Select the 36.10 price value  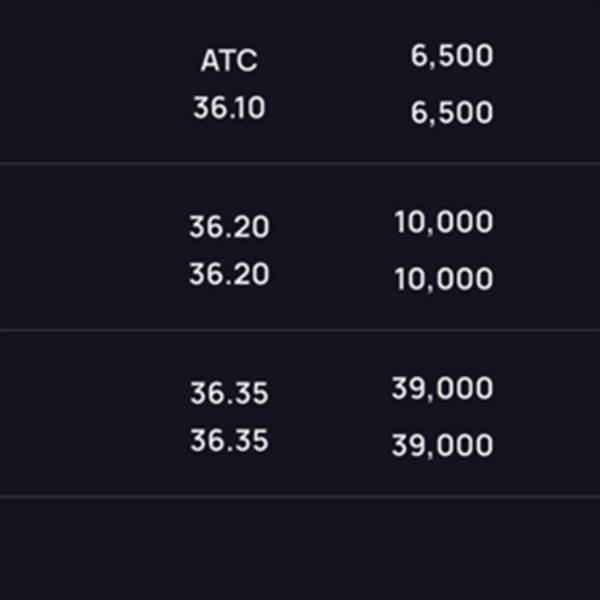pos(229,108)
